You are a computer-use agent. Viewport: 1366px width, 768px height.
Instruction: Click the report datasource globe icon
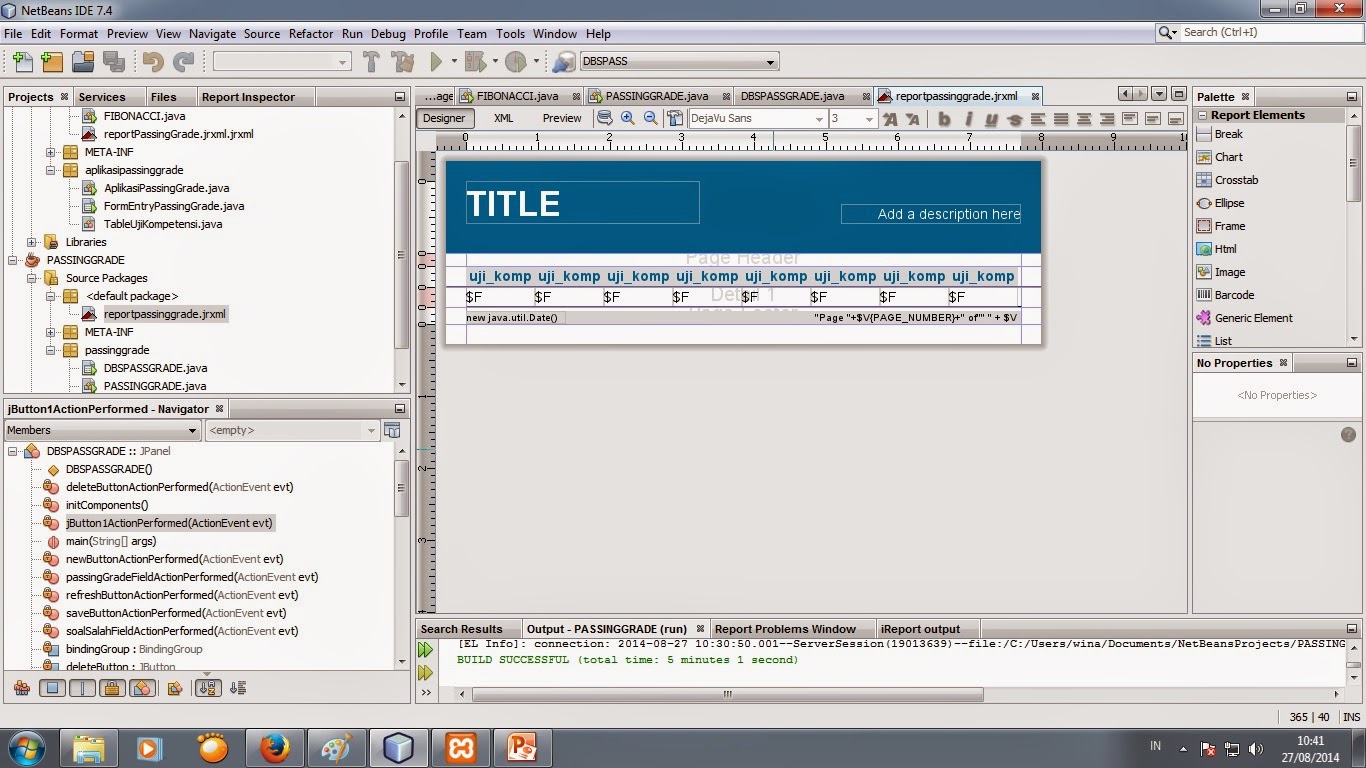564,62
